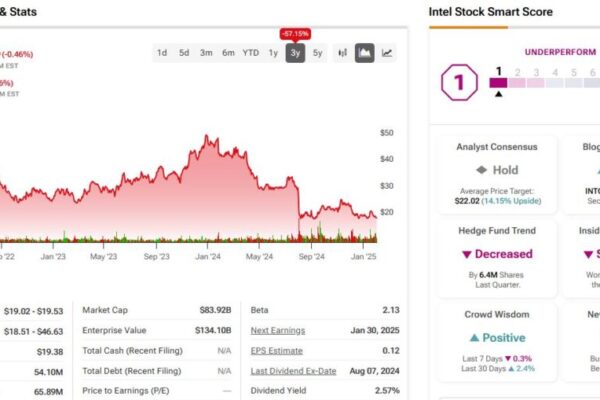Click the Positive up-arrow icon
600x400 pixels.
(474, 338)
